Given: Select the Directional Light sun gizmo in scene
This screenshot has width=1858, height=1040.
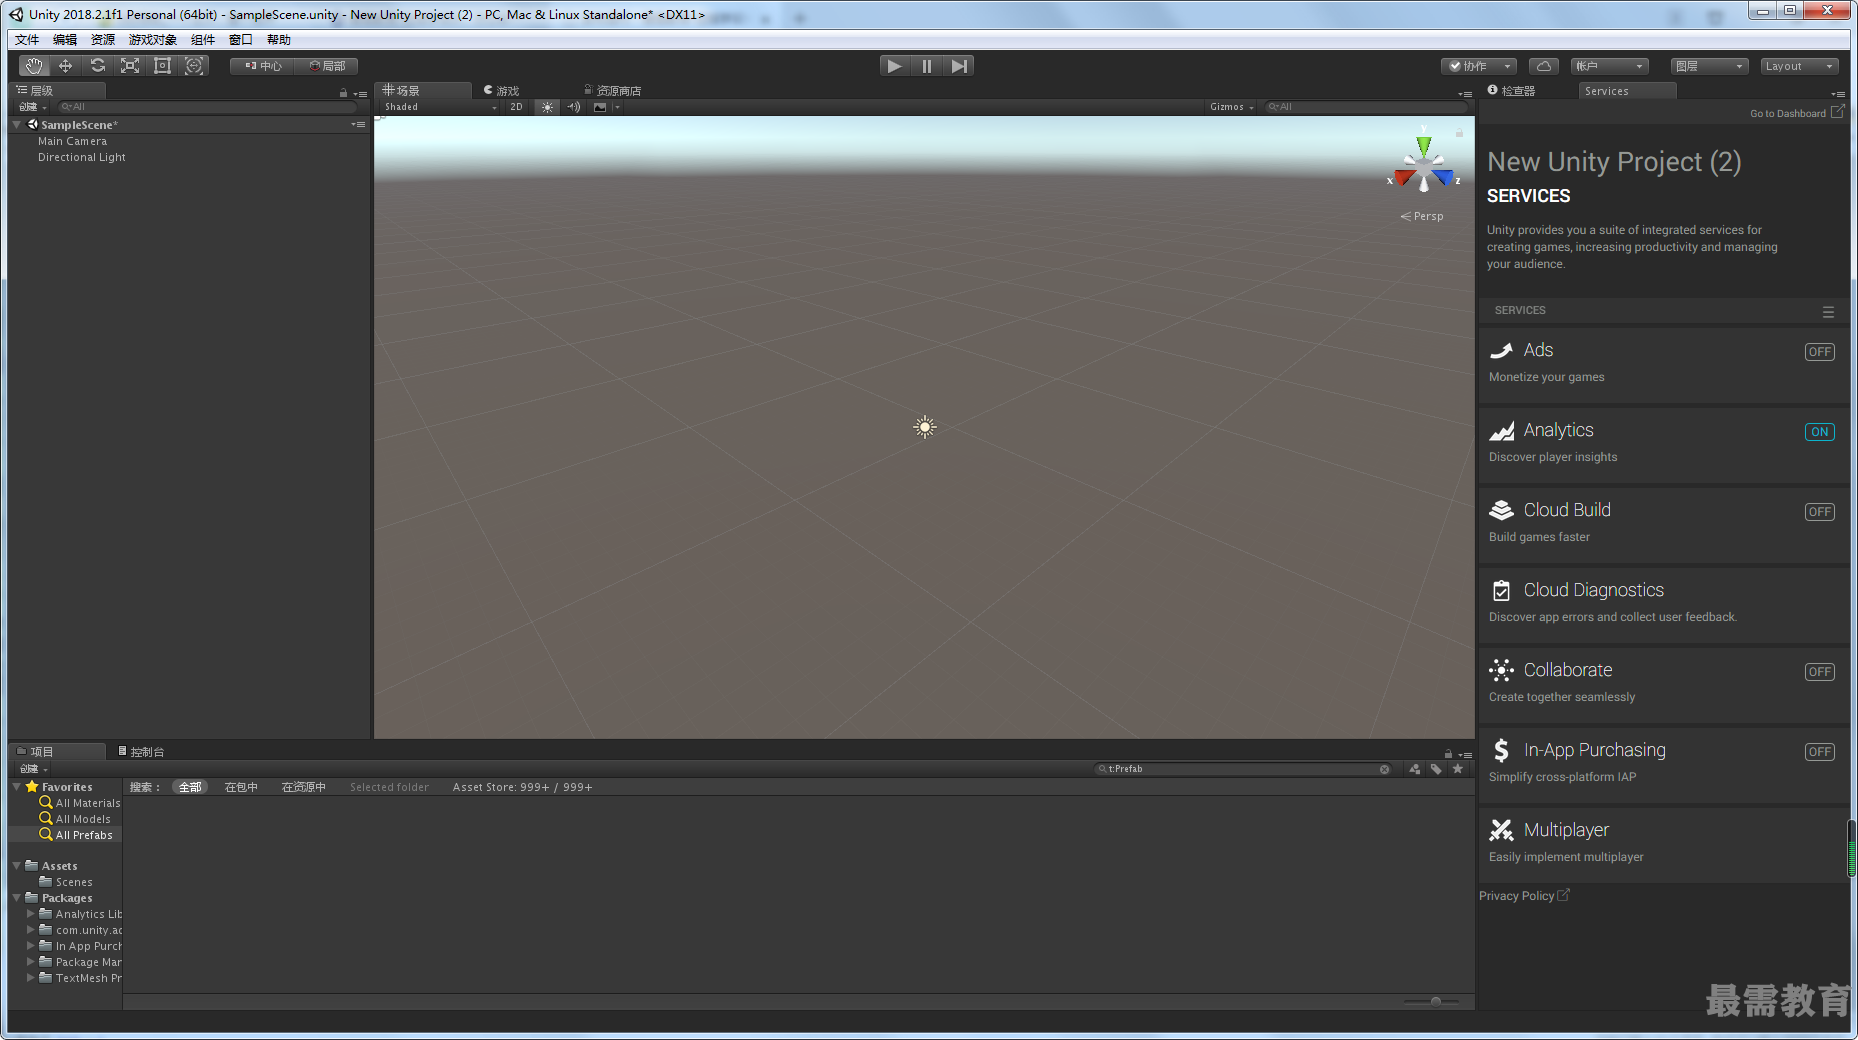Looking at the screenshot, I should point(925,427).
